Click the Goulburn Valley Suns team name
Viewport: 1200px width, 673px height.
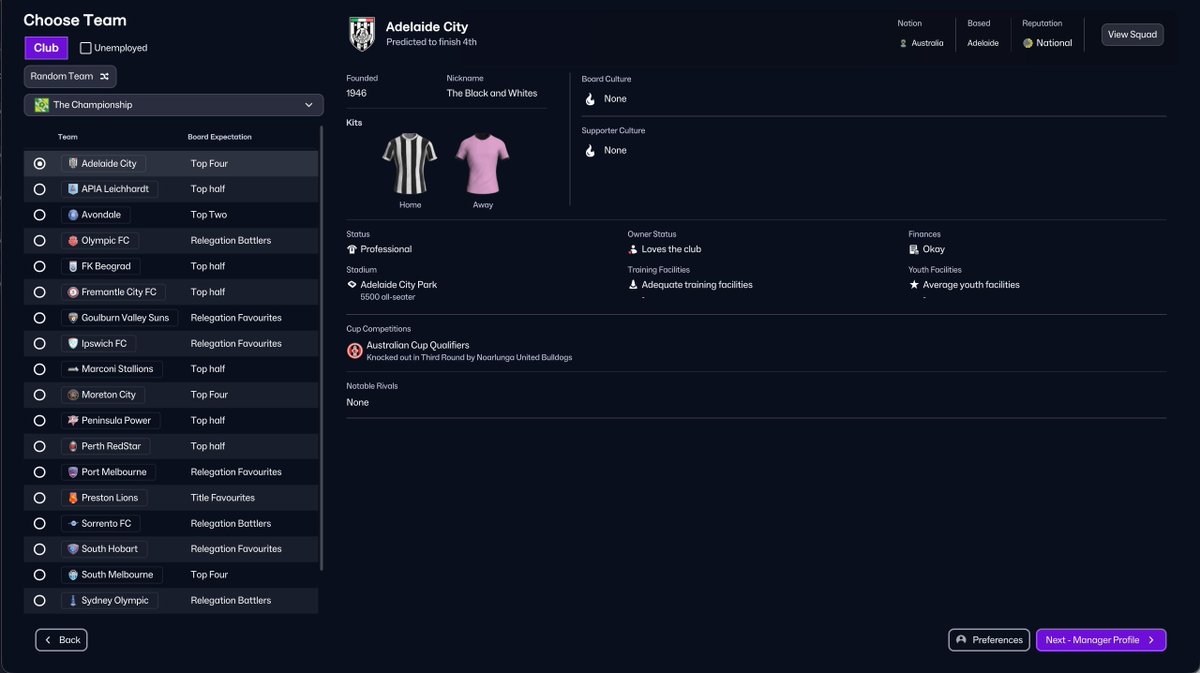pyautogui.click(x=125, y=318)
